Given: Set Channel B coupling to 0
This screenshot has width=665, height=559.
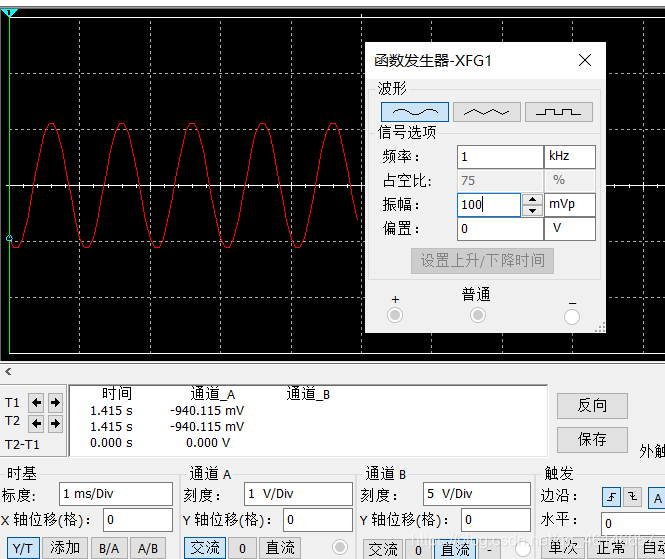Looking at the screenshot, I should point(419,550).
